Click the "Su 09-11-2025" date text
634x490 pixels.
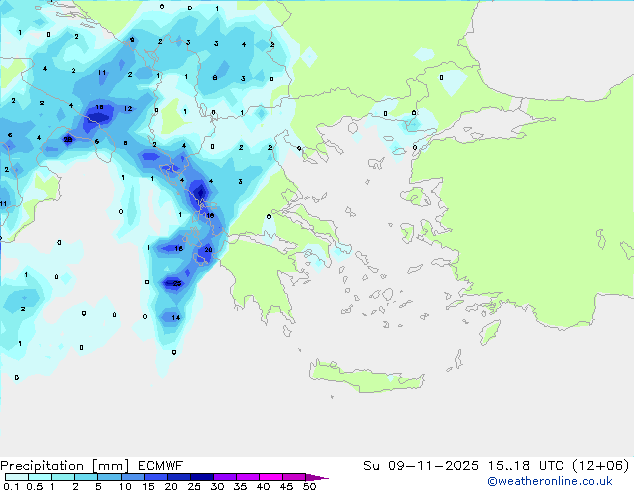pos(421,466)
